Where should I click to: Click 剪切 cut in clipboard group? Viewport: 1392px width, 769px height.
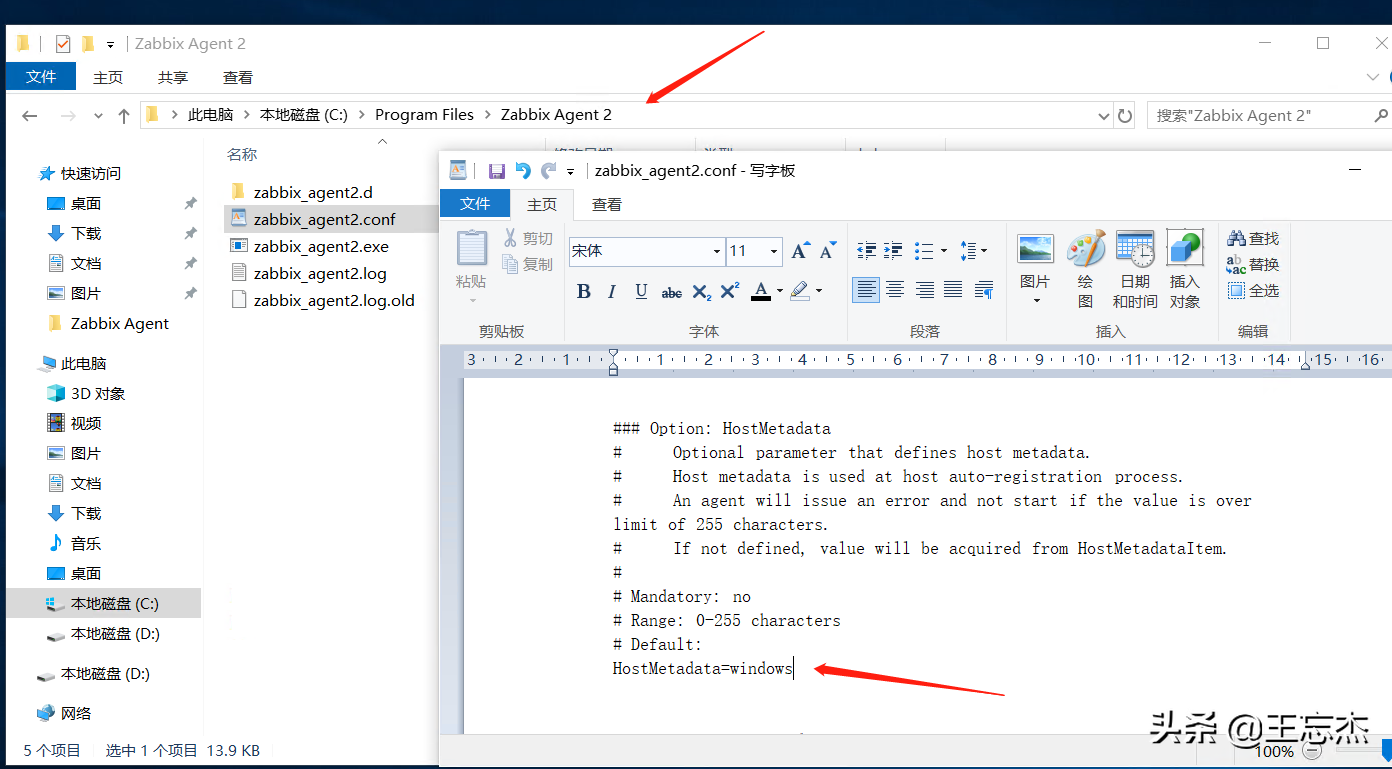(527, 238)
